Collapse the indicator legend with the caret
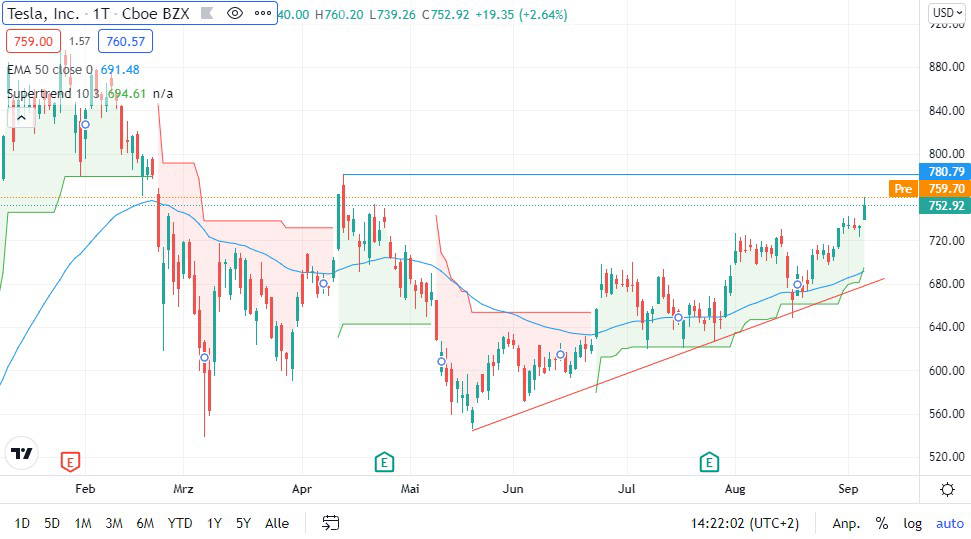This screenshot has width=971, height=539. pyautogui.click(x=21, y=118)
